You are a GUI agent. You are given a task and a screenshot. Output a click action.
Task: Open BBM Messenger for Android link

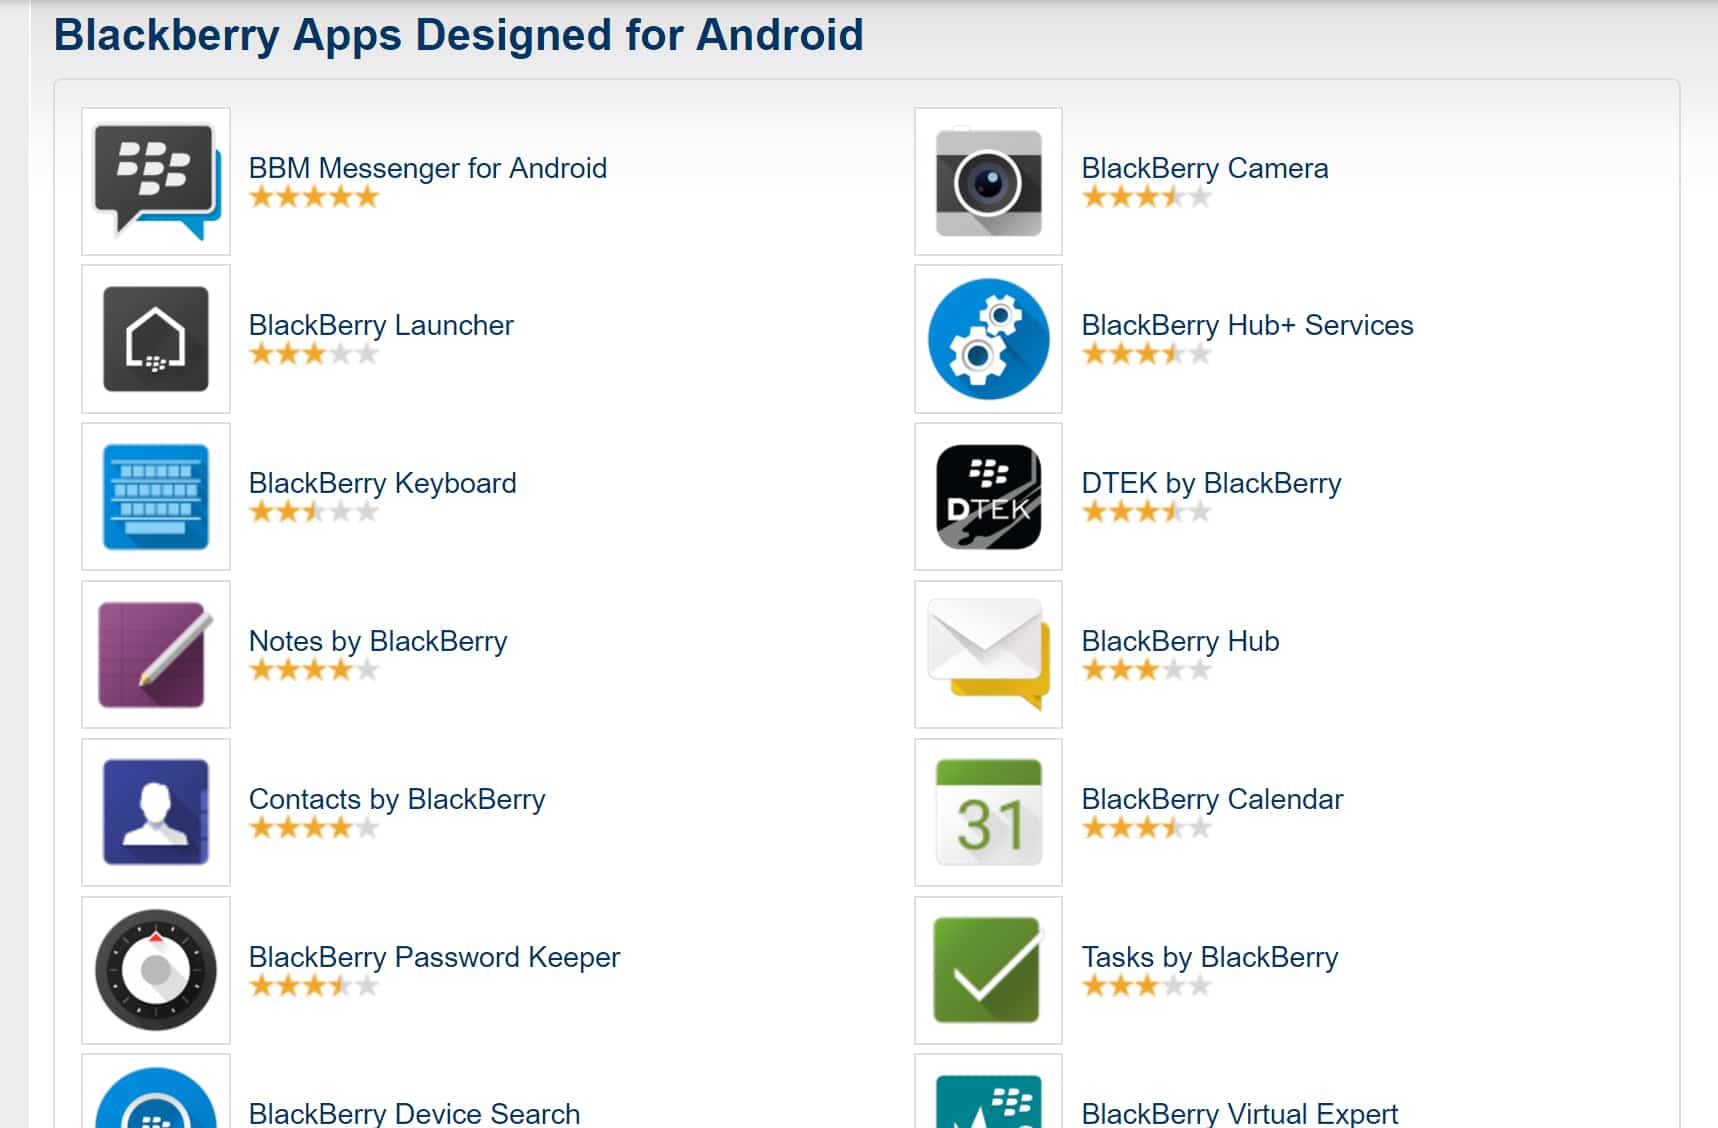click(x=428, y=168)
